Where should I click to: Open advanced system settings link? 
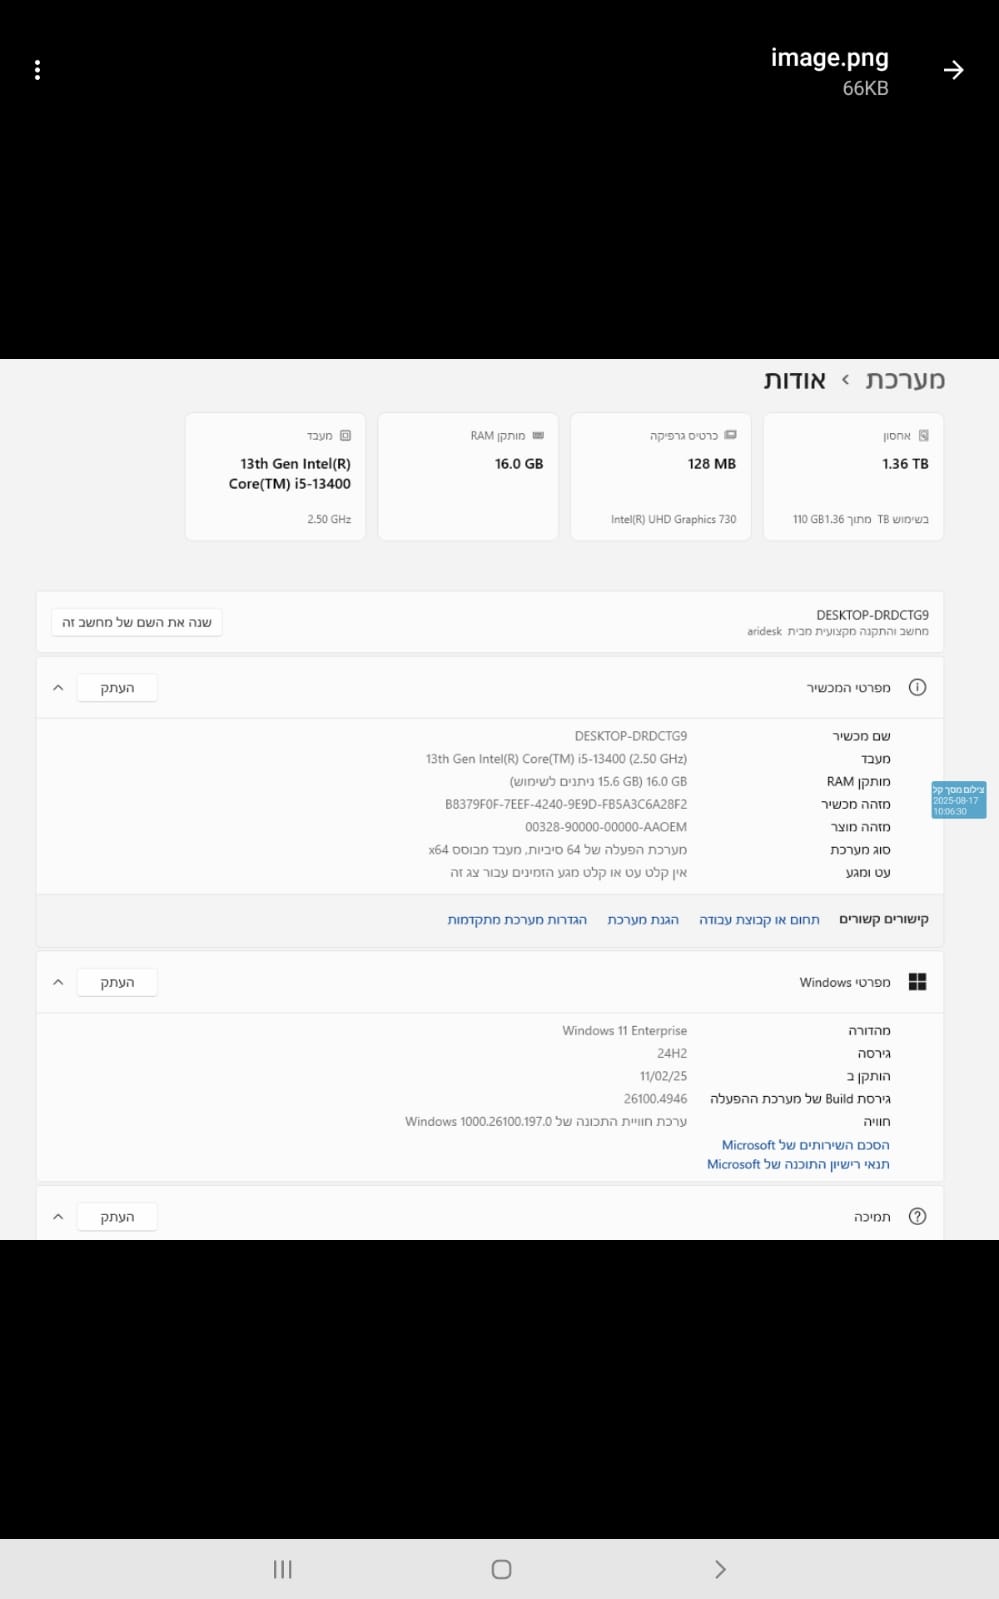517,920
